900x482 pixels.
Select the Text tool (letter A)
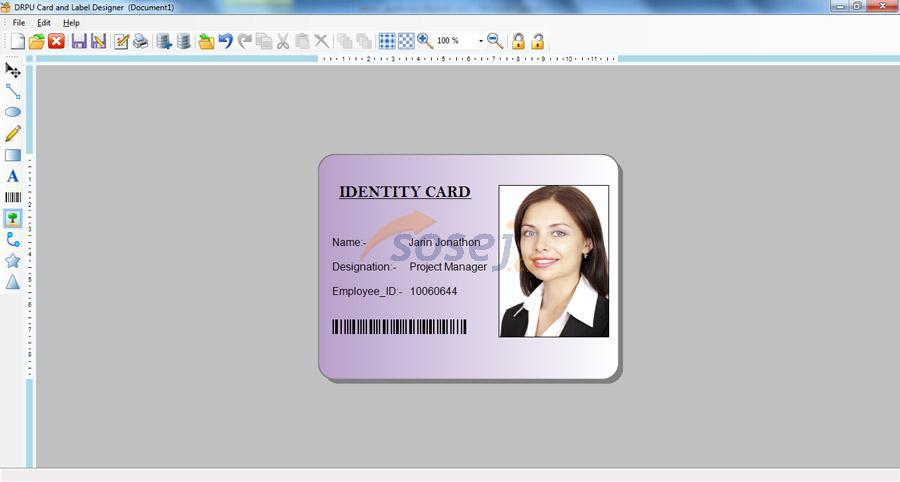click(x=13, y=176)
